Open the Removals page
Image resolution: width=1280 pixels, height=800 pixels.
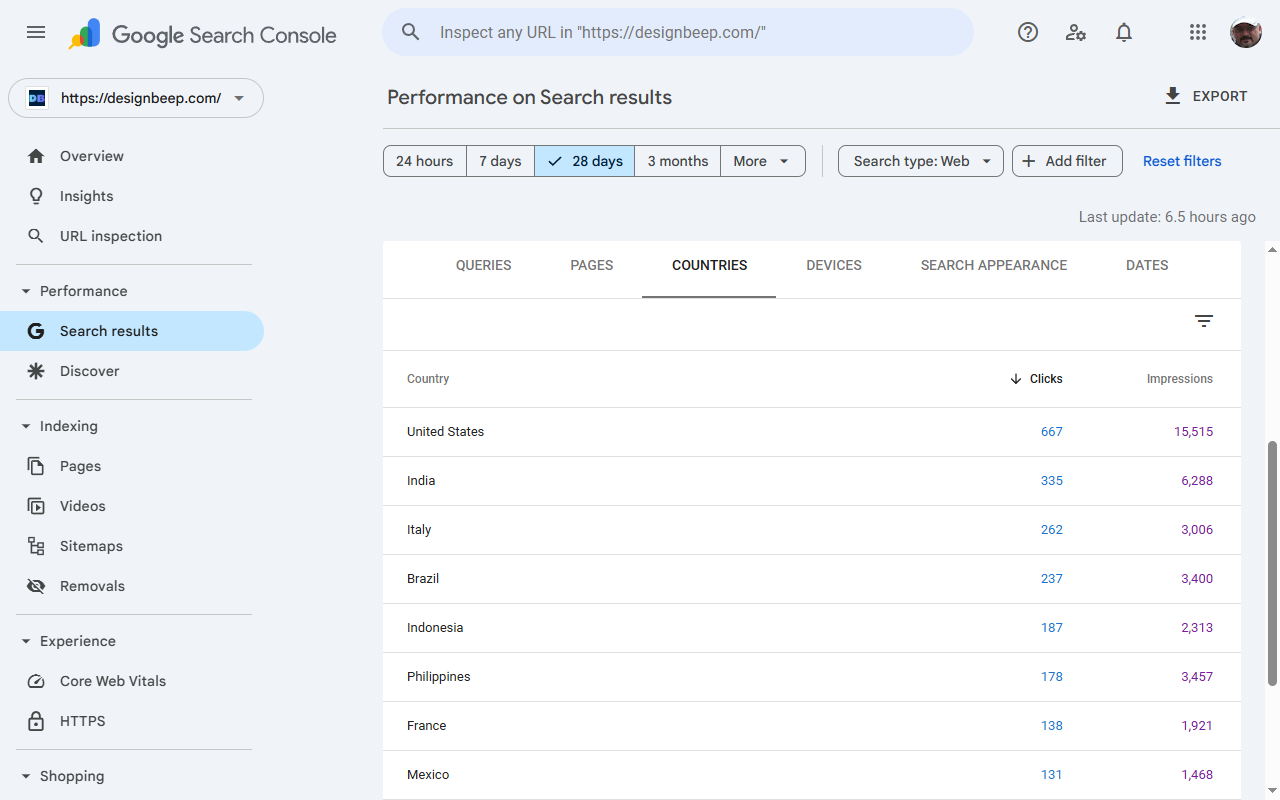point(92,586)
